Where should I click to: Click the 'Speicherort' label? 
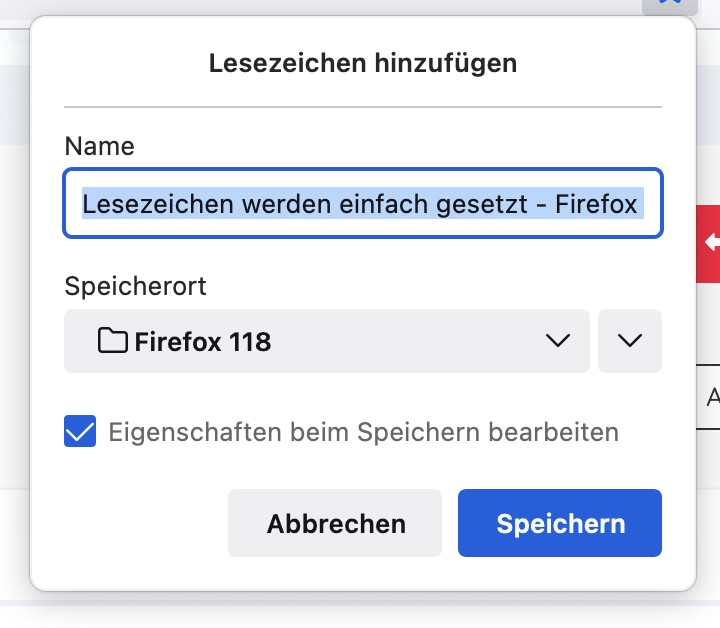pos(135,286)
